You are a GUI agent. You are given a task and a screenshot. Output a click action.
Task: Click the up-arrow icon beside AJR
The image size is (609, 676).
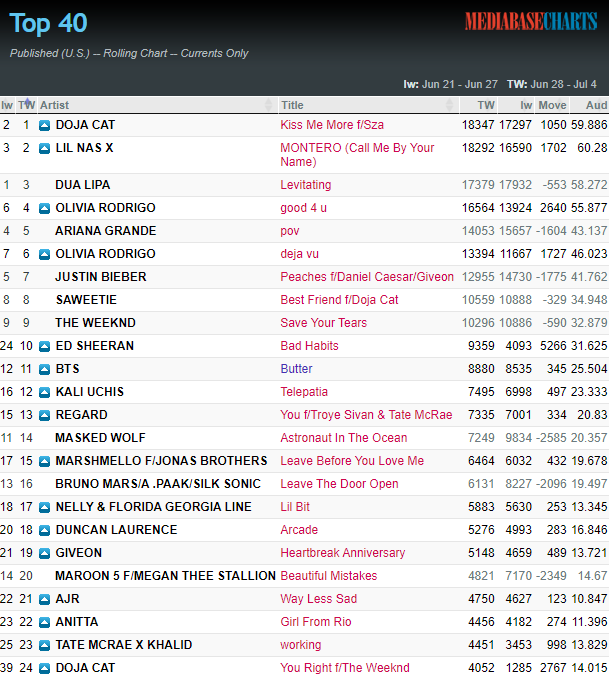(x=44, y=600)
